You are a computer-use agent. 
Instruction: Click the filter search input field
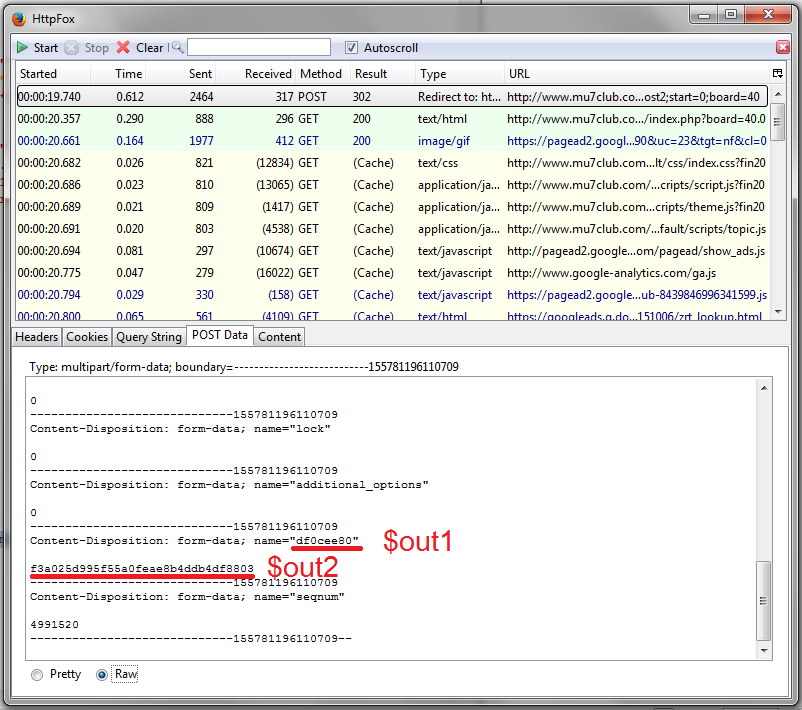[x=259, y=47]
